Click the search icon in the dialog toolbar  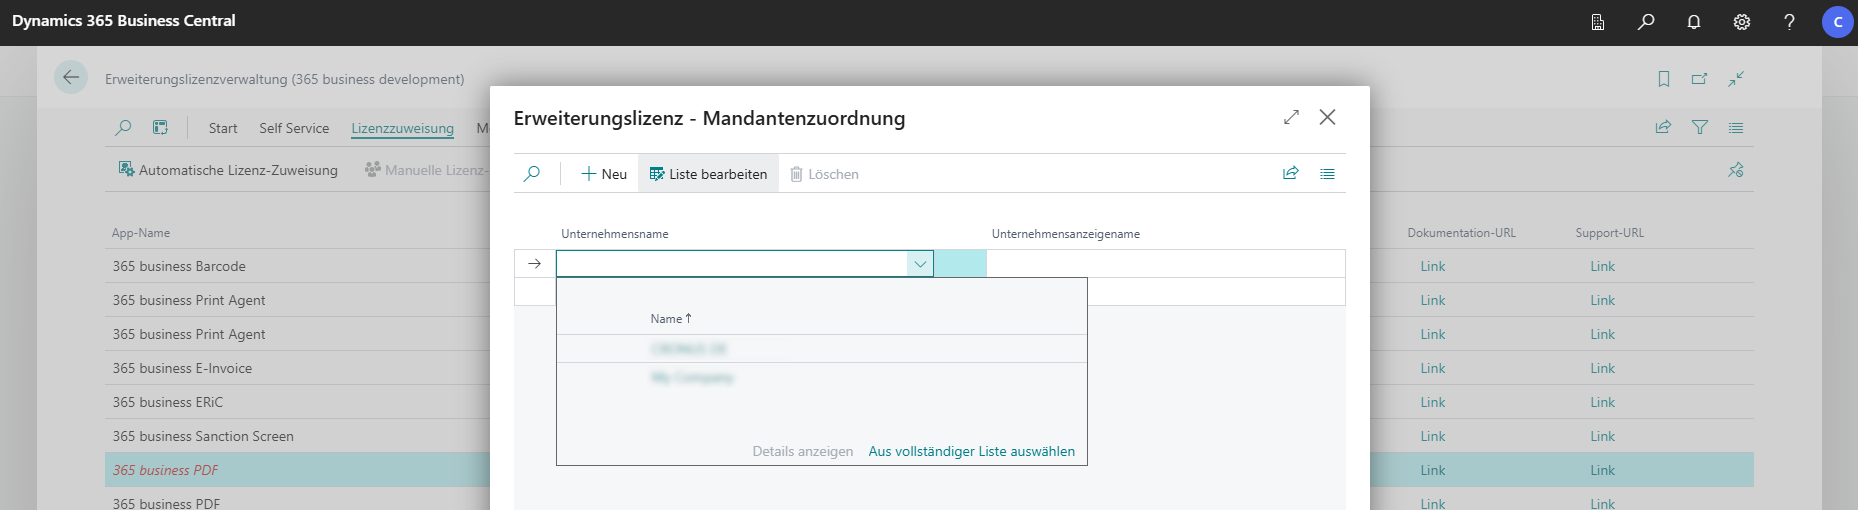[x=532, y=174]
